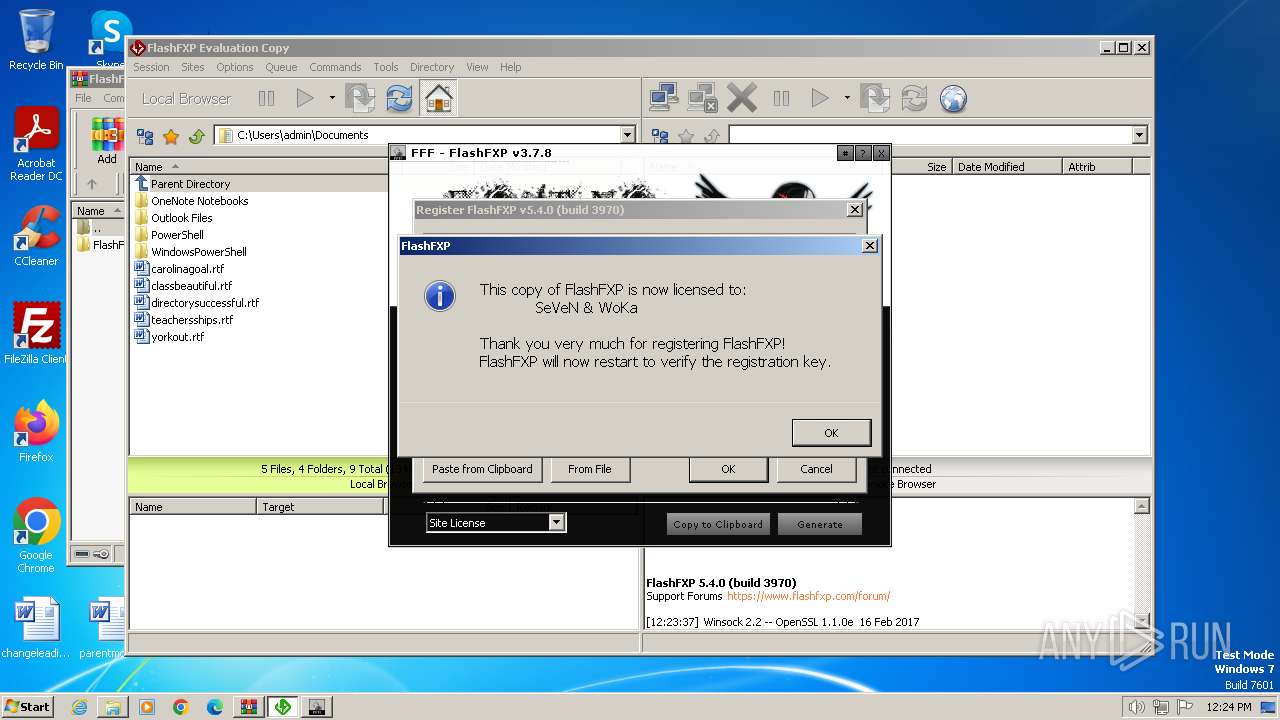Sort by Name column in local list
Image resolution: width=1280 pixels, height=720 pixels.
click(x=260, y=167)
